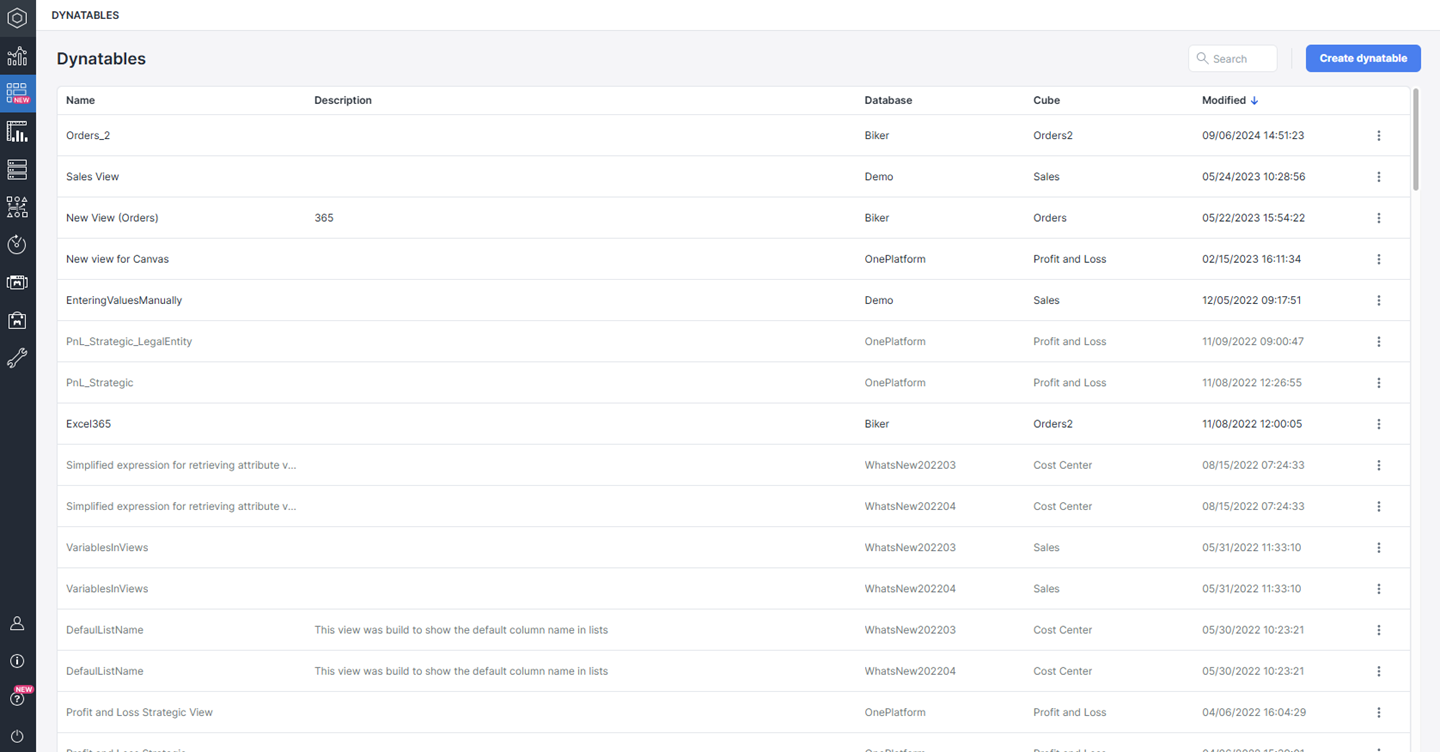Expand kebab menu for Excel365 row

(1379, 424)
